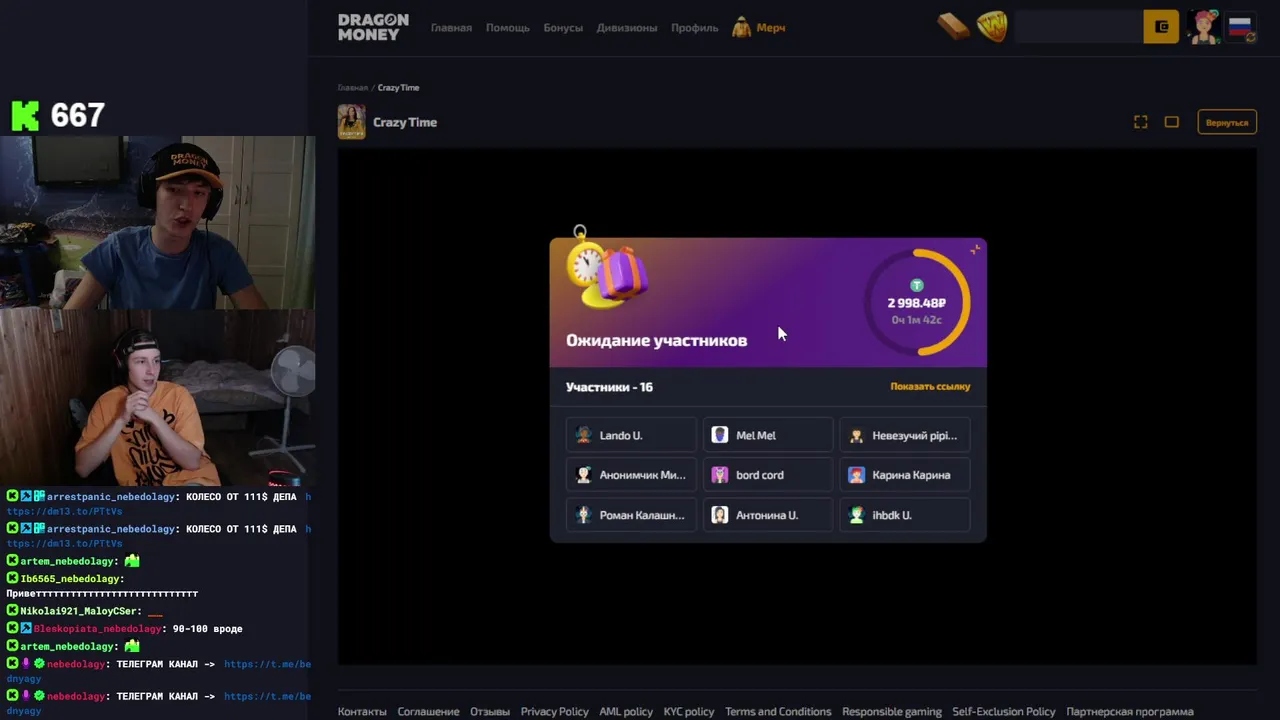
Task: Go to the Бонусы page
Action: pos(563,28)
